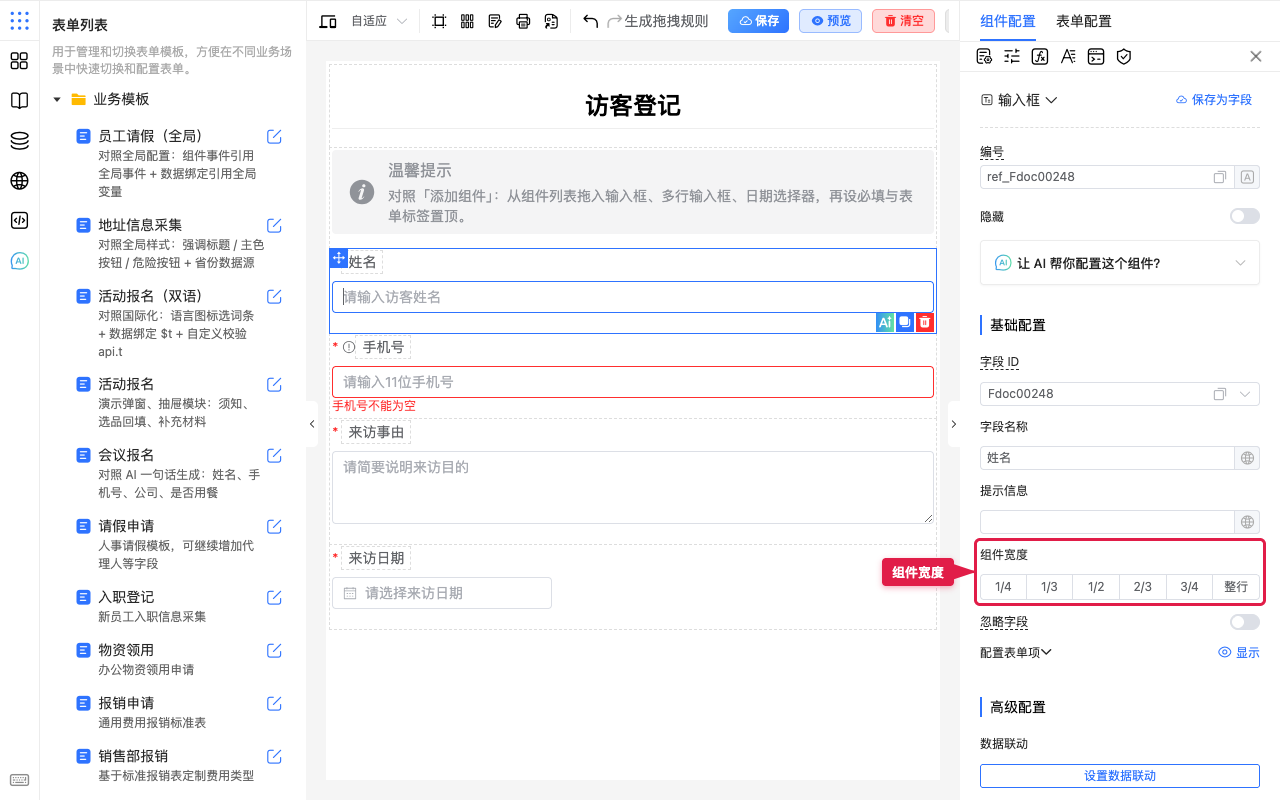Copy the ref_Fdoc00248 编号 value
This screenshot has height=800, width=1280.
(x=1220, y=177)
